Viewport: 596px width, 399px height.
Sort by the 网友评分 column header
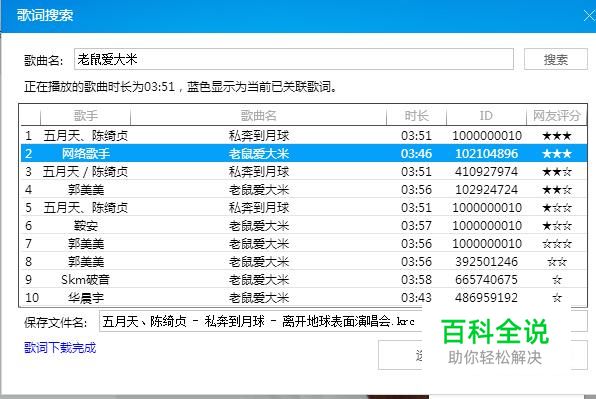(x=556, y=116)
